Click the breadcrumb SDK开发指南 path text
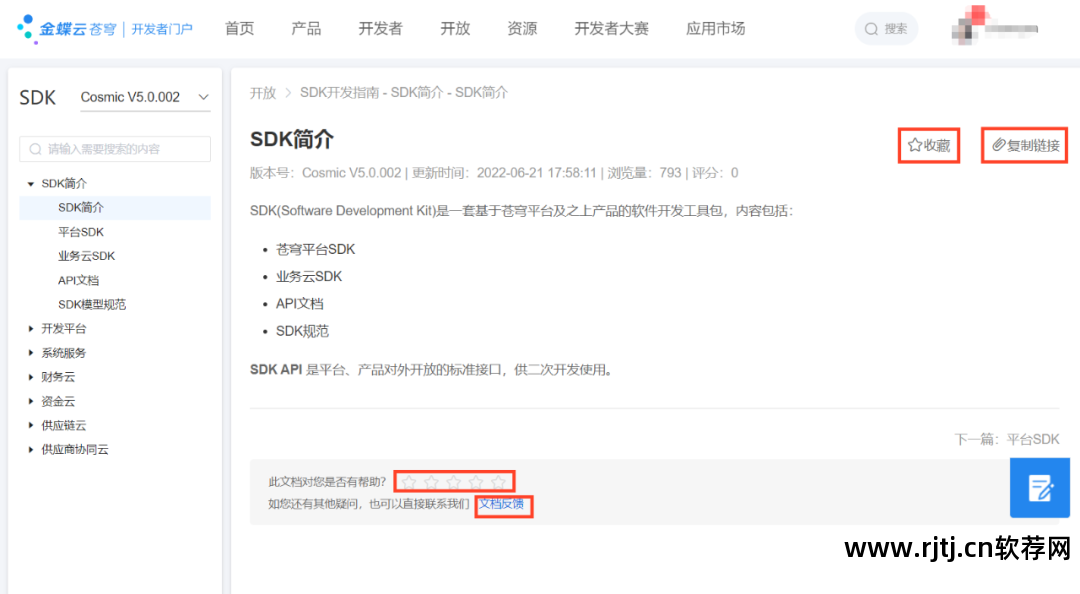This screenshot has width=1080, height=594. click(x=404, y=93)
